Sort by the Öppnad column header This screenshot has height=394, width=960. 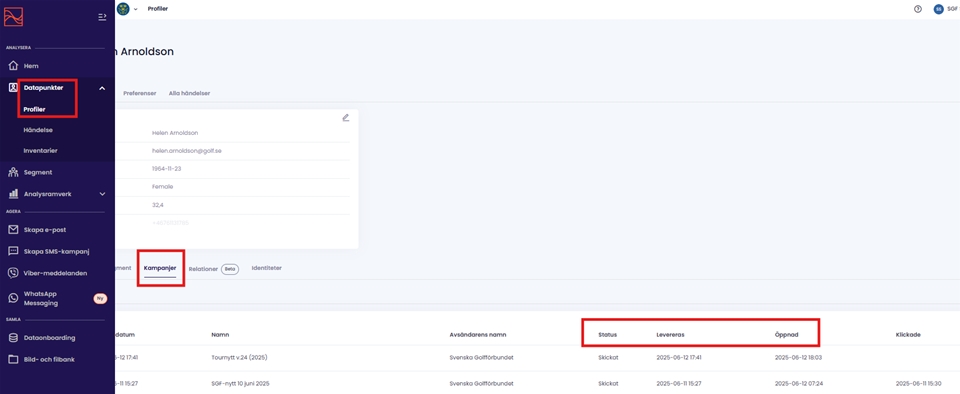[x=786, y=335]
